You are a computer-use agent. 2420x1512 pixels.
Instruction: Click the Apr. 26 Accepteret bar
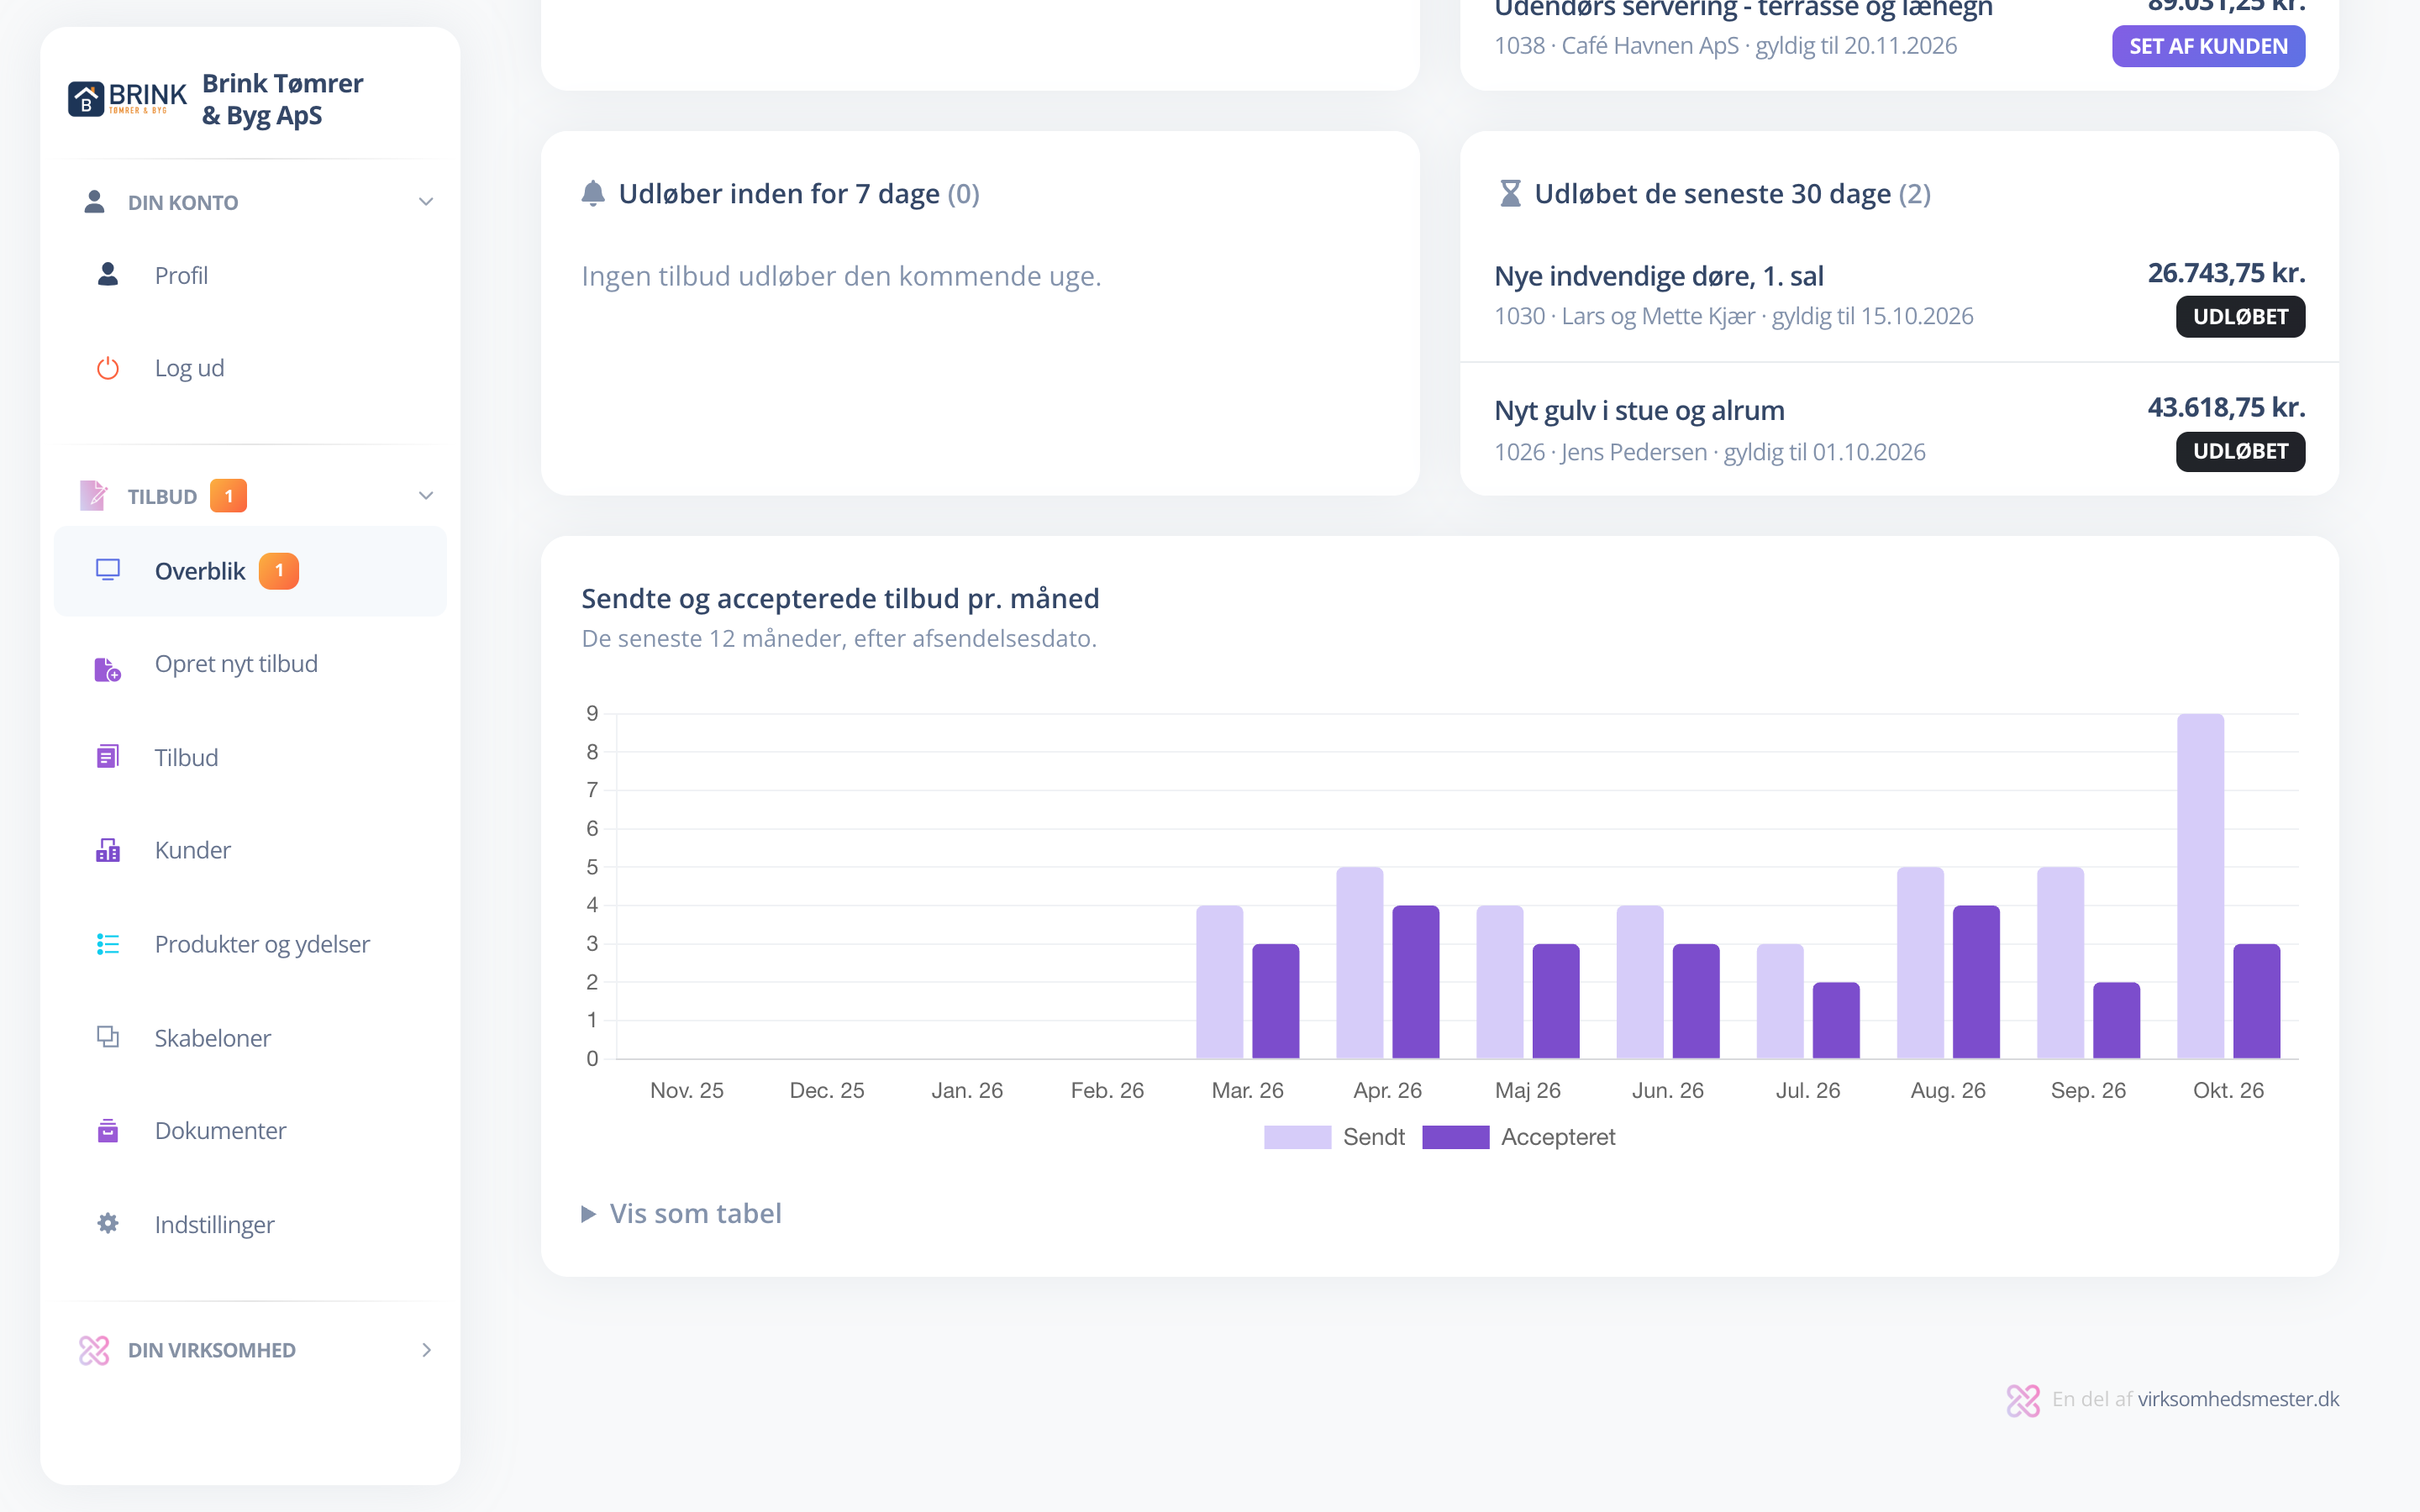click(x=1415, y=982)
